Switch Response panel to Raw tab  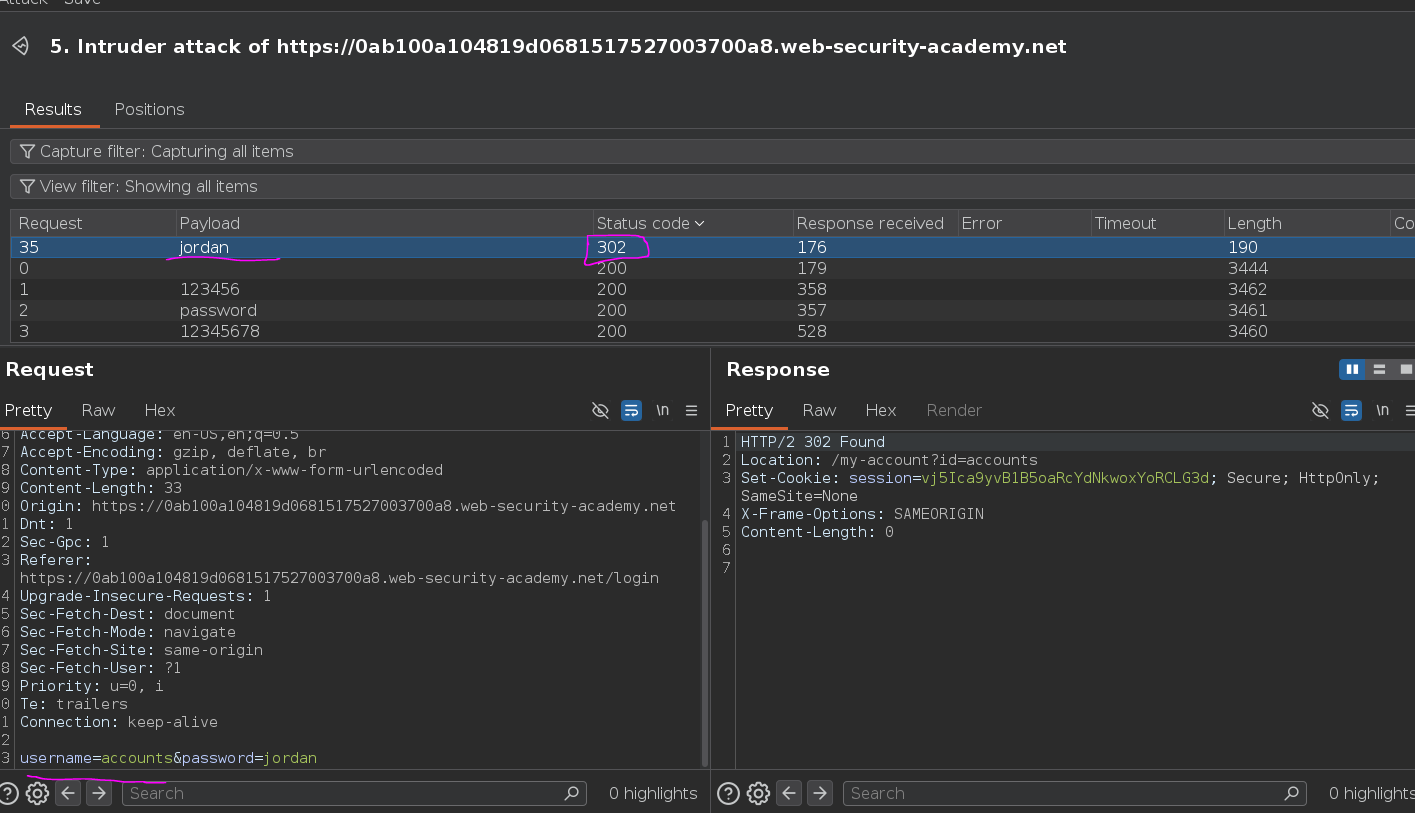click(819, 410)
